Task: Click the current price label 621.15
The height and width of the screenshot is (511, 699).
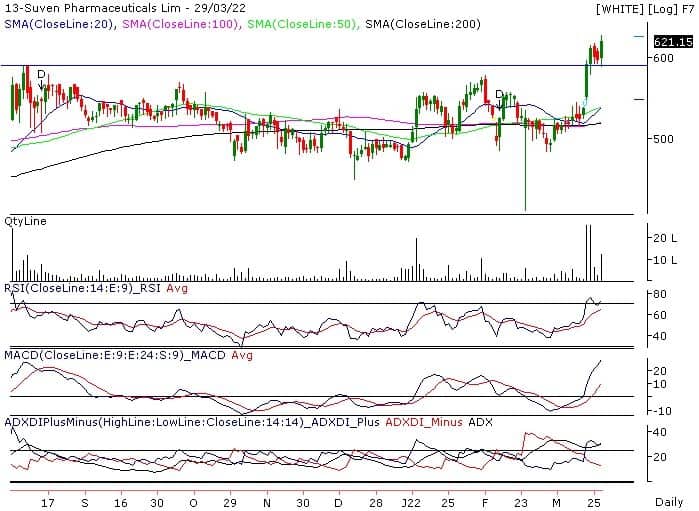Action: click(673, 42)
